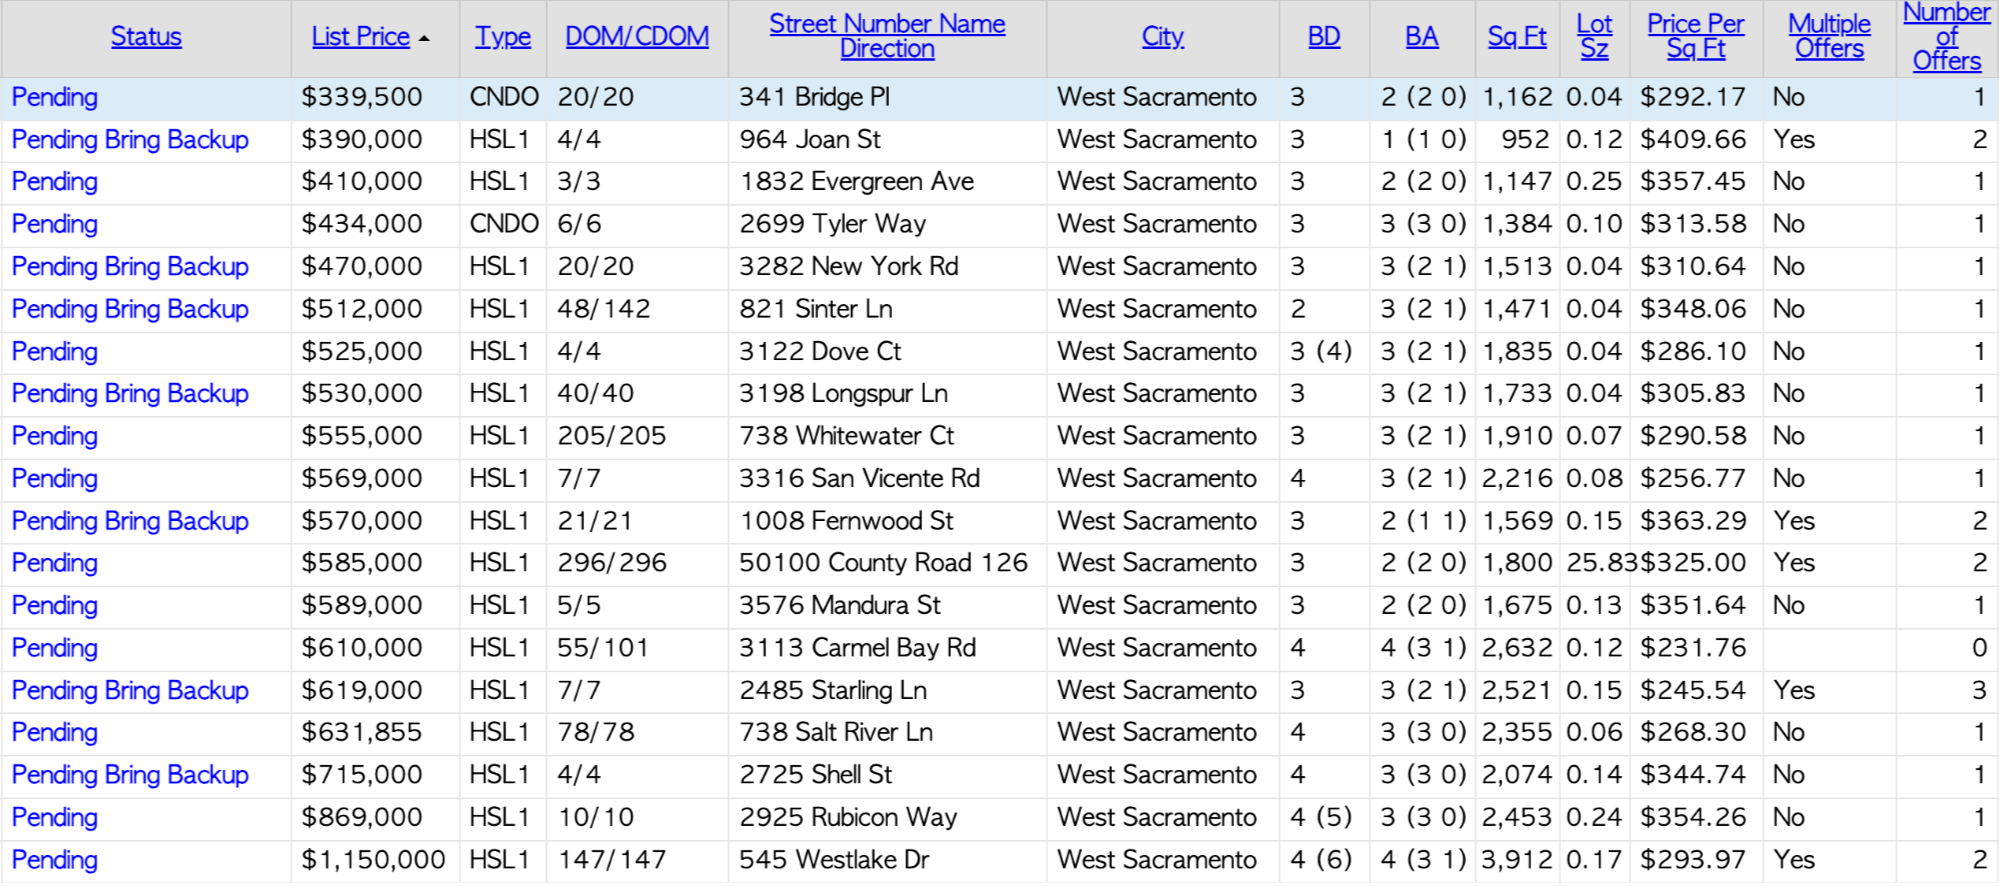Open Pending status for 738 Whitewater Ct
Screen dimensions: 1999x887
[x=55, y=436]
